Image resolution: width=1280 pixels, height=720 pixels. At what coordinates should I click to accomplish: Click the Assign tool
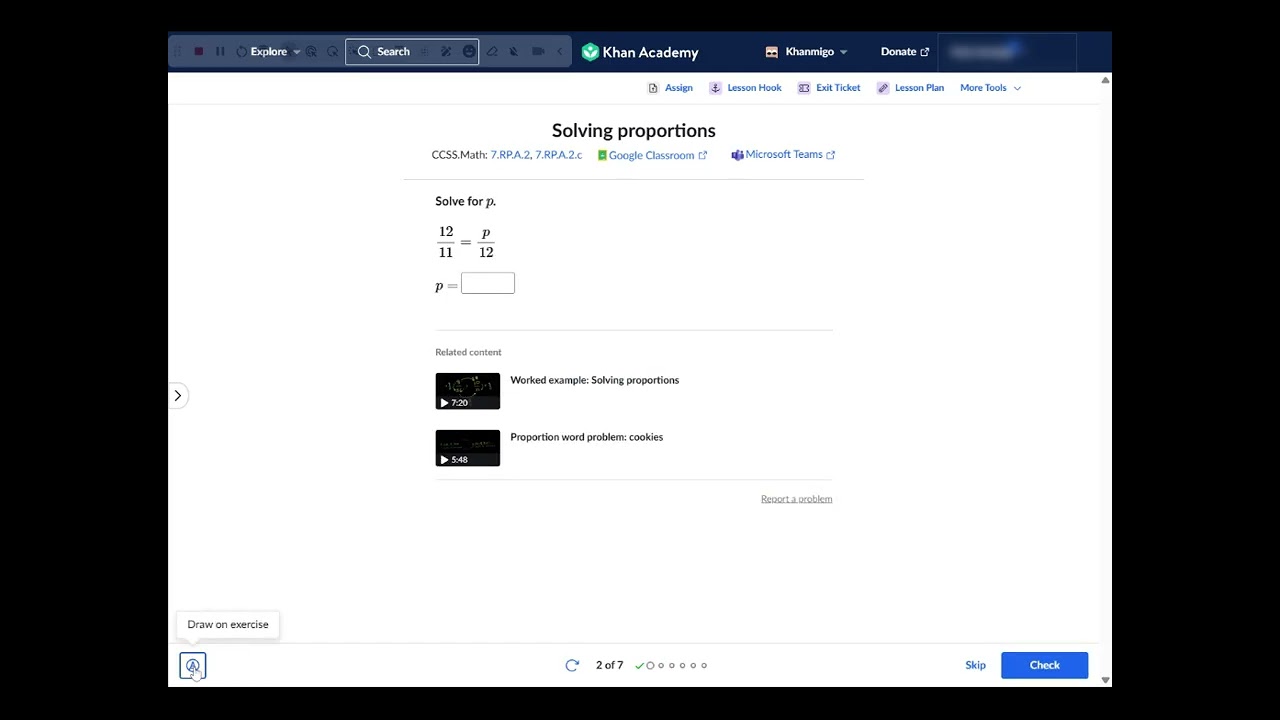click(670, 88)
